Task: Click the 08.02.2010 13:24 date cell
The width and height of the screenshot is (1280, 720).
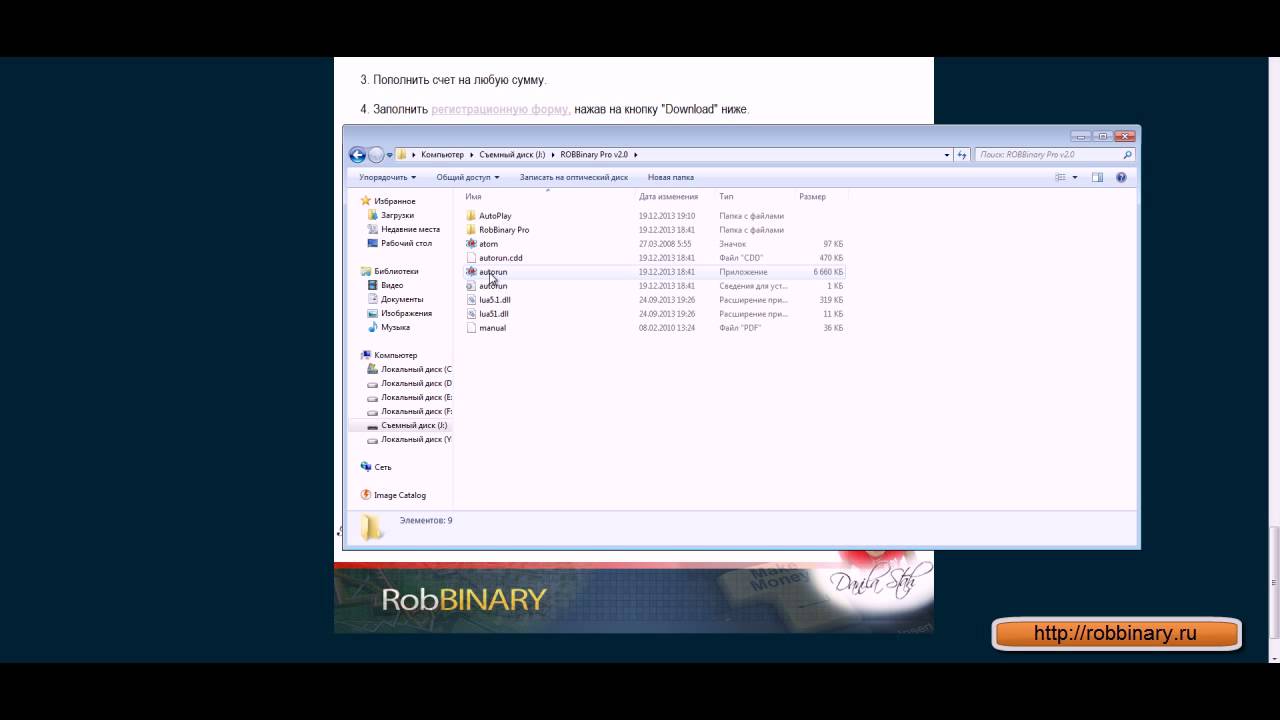Action: click(x=667, y=328)
